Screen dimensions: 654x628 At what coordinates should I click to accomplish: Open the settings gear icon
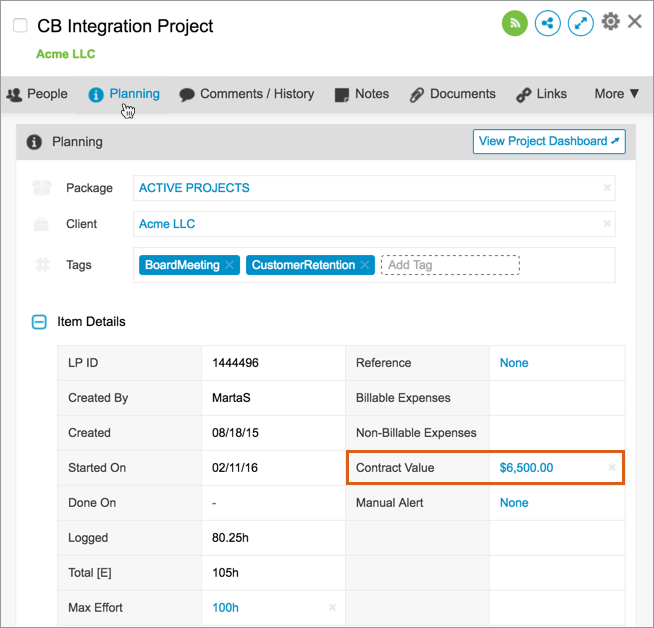[x=610, y=22]
